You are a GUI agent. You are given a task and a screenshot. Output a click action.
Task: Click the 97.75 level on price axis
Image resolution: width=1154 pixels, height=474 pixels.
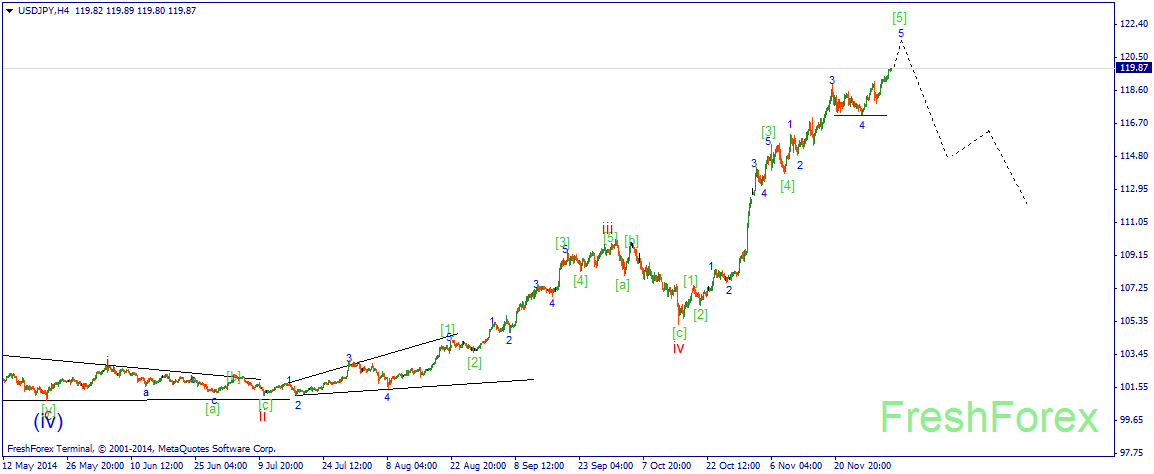coord(1132,452)
